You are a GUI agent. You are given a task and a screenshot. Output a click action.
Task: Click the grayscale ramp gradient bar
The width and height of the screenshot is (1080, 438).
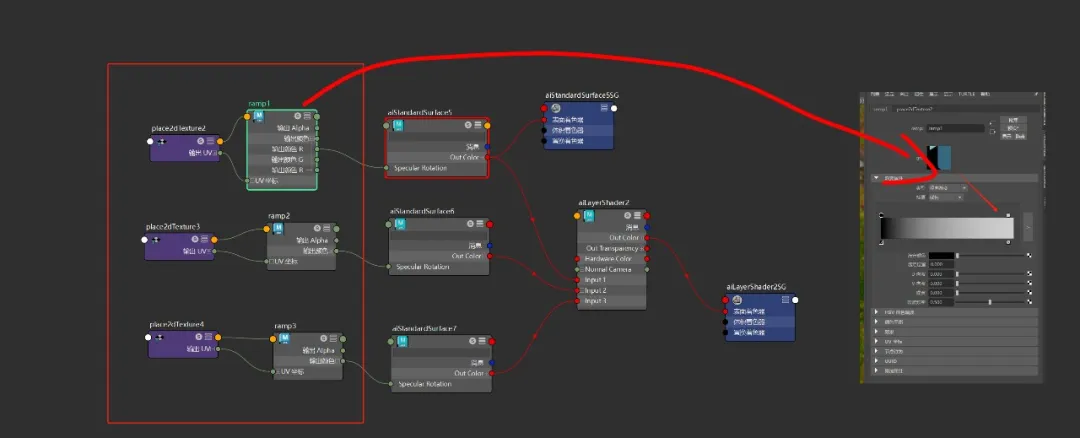(x=947, y=228)
